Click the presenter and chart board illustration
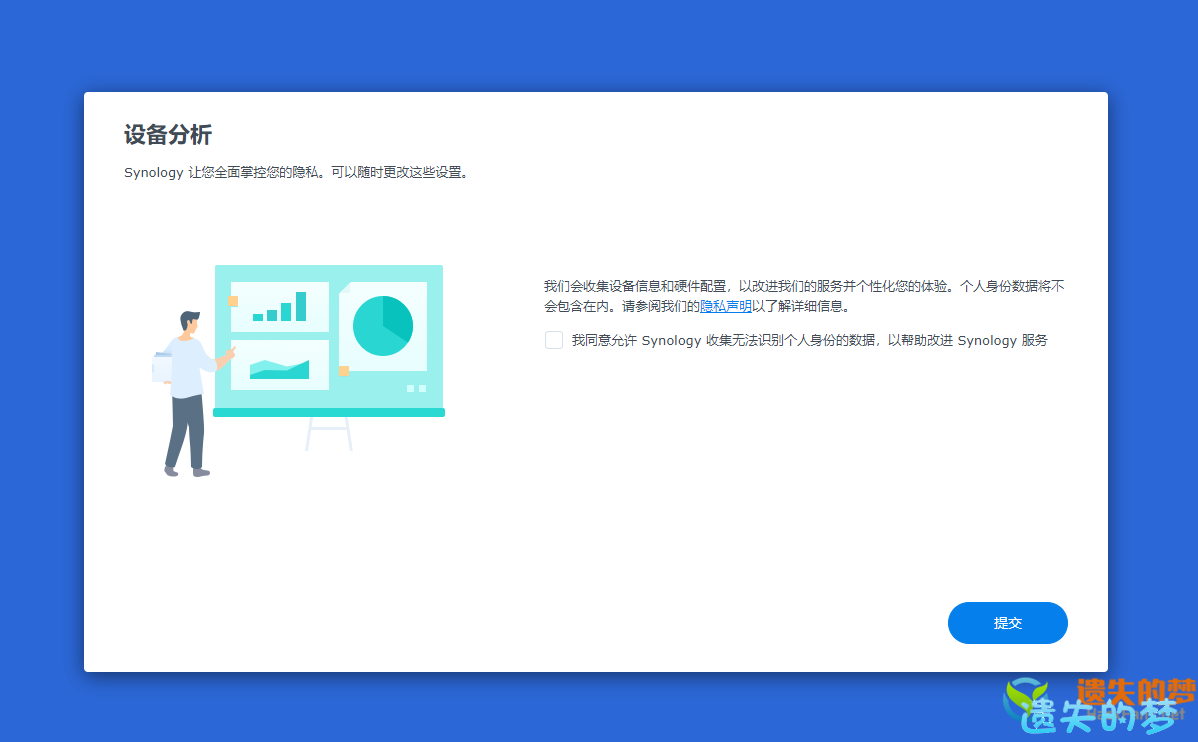 (x=299, y=371)
